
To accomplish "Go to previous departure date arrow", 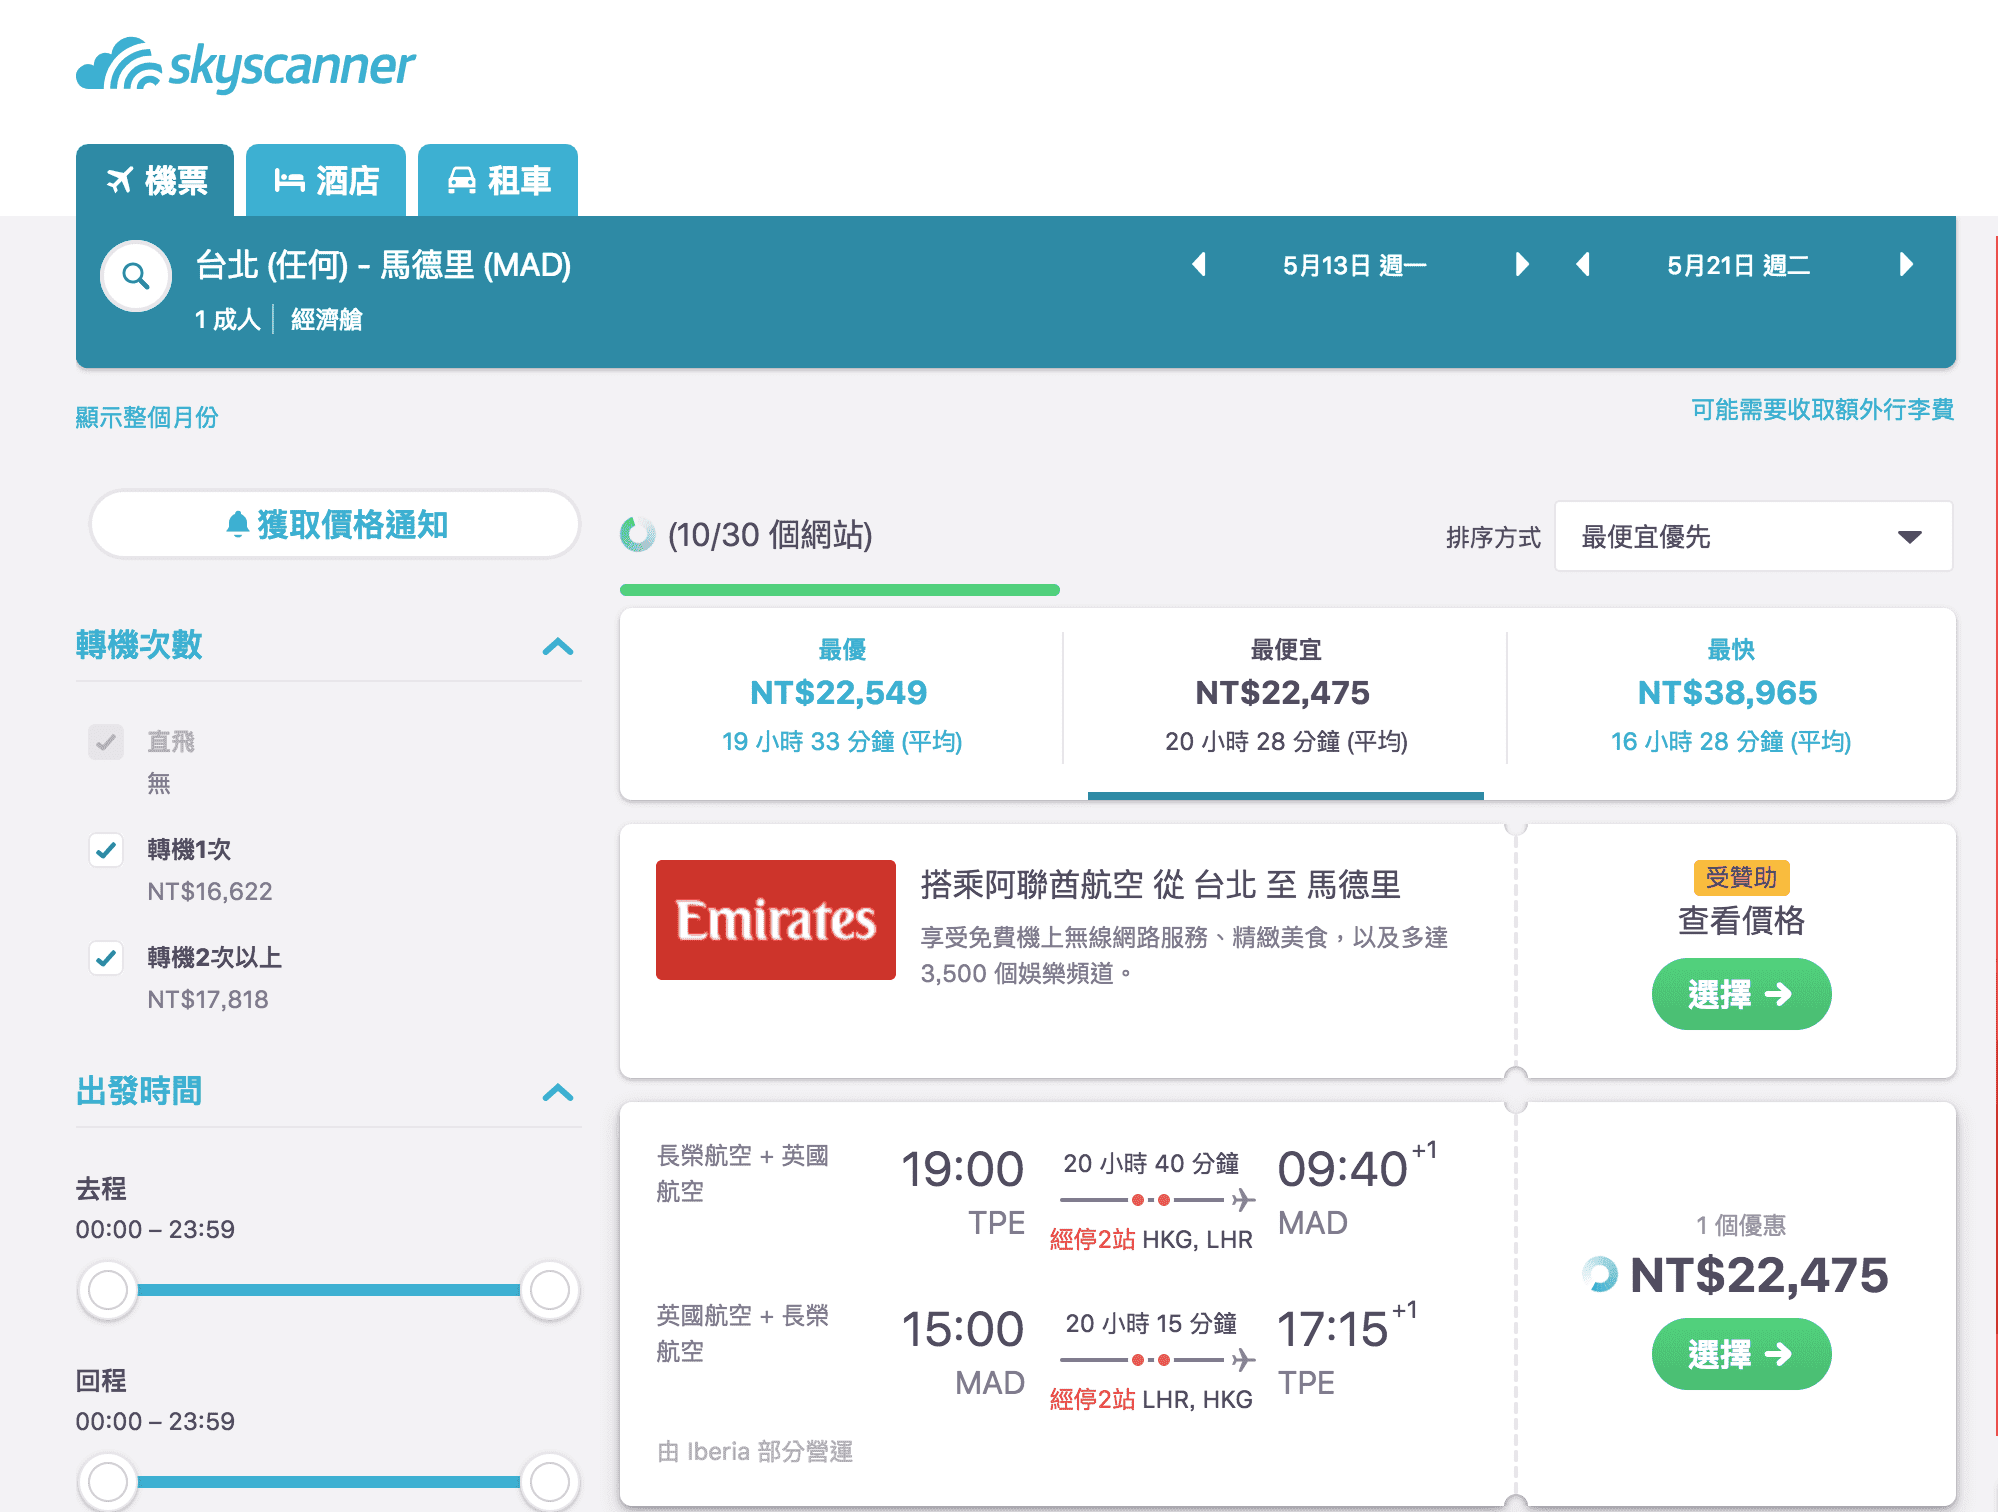I will (x=1199, y=265).
